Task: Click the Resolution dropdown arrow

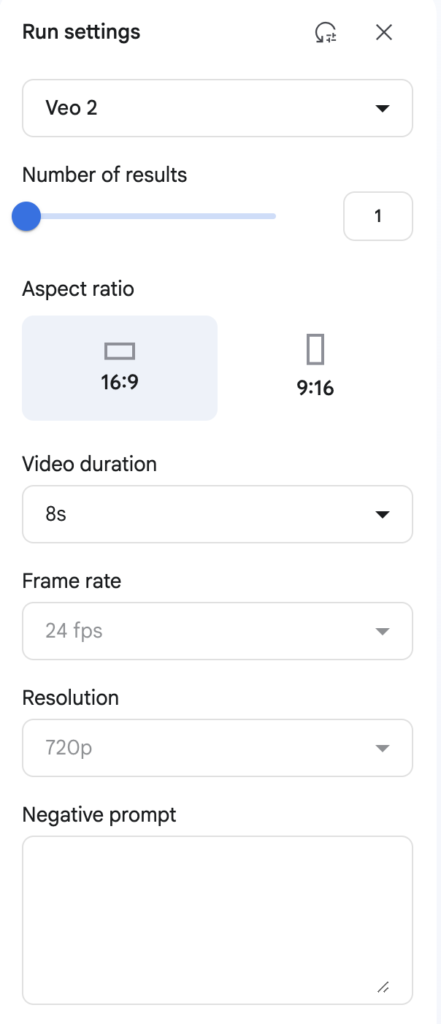Action: click(x=382, y=748)
